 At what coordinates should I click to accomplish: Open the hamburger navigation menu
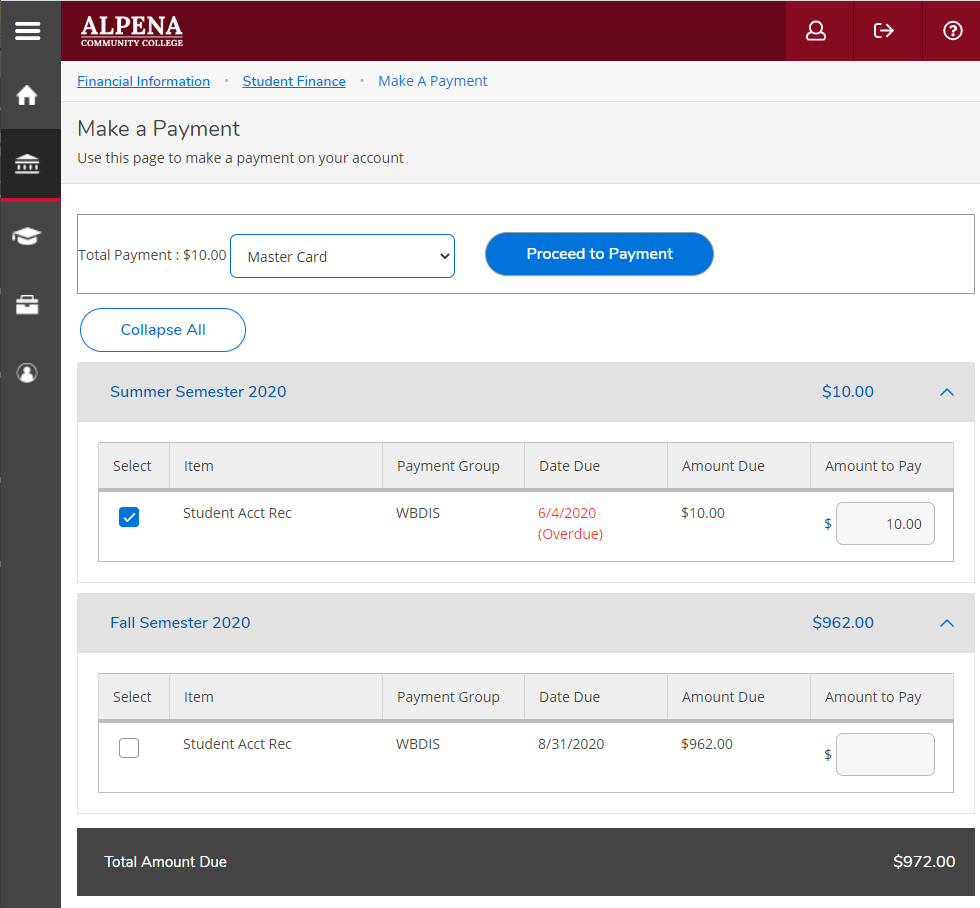pyautogui.click(x=28, y=31)
